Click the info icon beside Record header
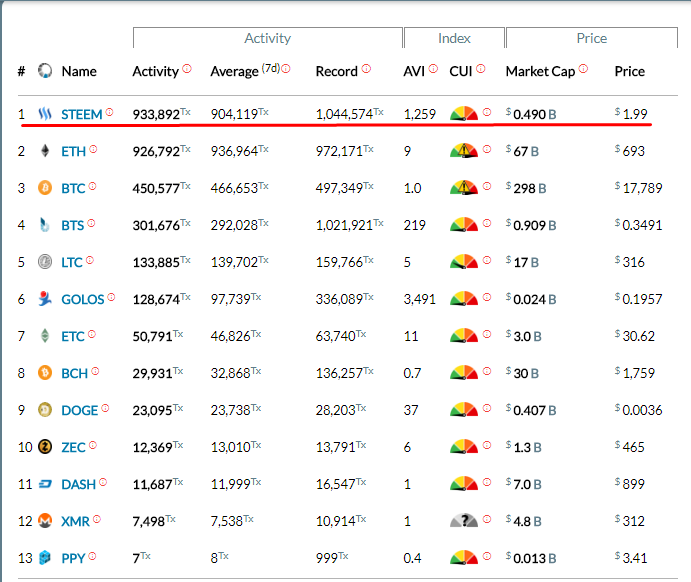The width and height of the screenshot is (691, 582). click(x=366, y=68)
